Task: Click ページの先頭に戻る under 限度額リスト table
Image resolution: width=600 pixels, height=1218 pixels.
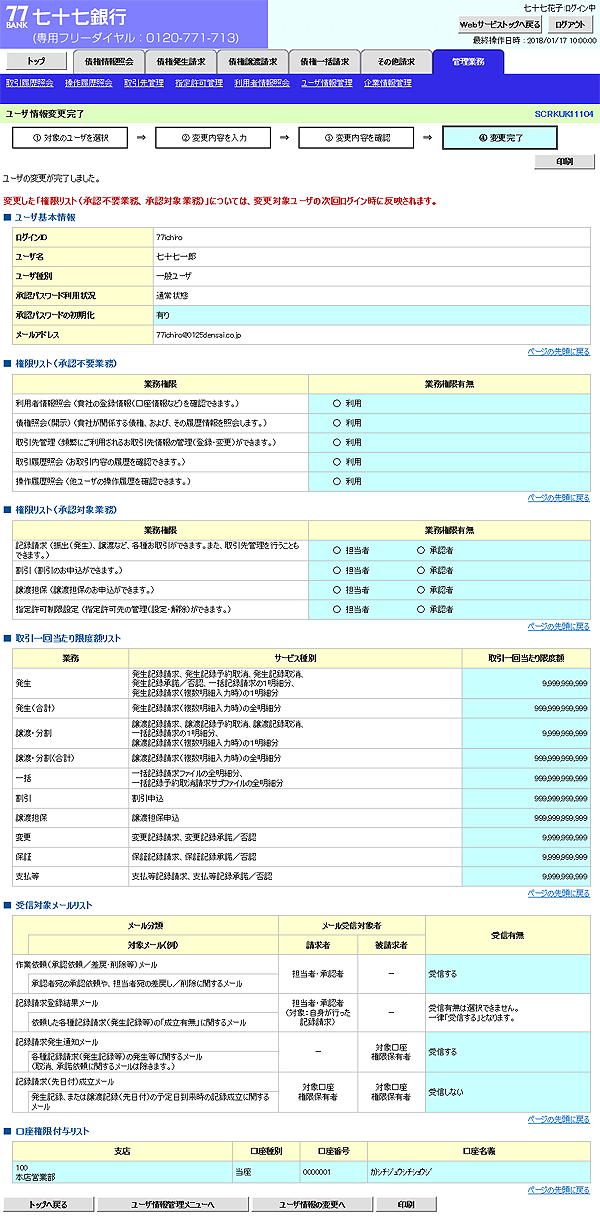Action: point(559,893)
